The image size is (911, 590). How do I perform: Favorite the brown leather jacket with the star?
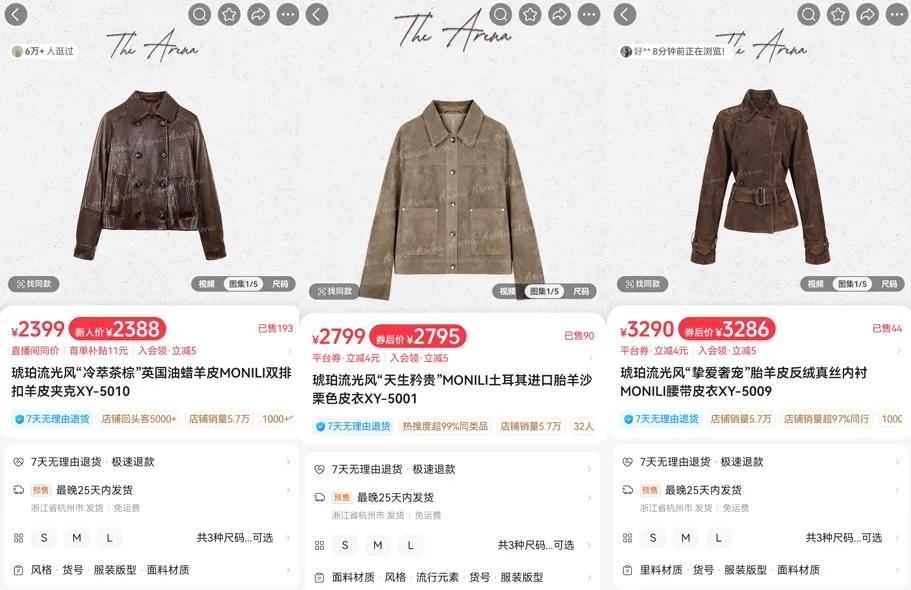click(229, 15)
